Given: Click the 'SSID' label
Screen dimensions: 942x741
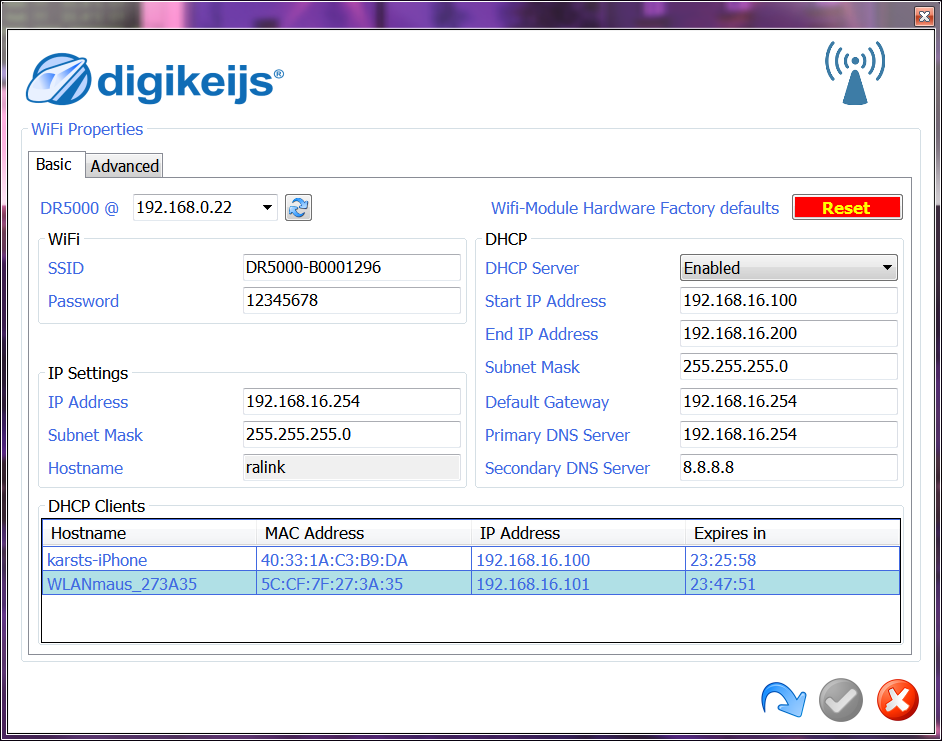Looking at the screenshot, I should tap(66, 268).
